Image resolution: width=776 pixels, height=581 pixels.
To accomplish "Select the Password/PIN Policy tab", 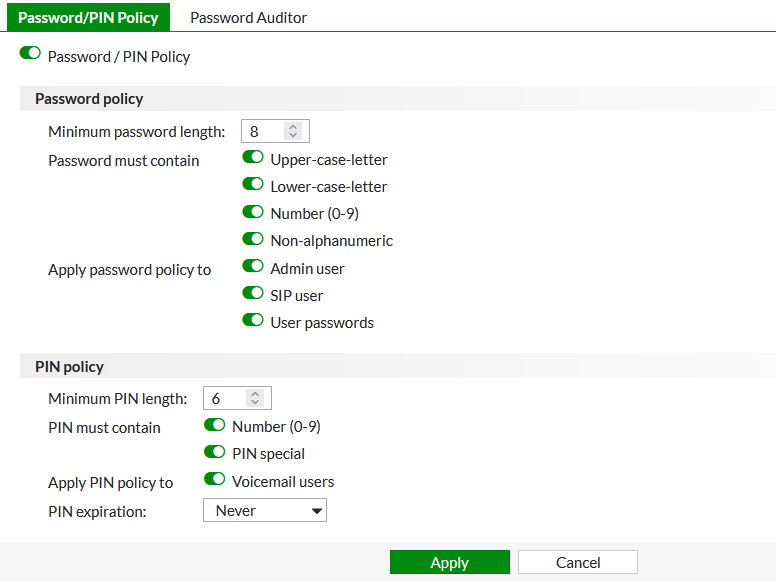I will tap(88, 17).
